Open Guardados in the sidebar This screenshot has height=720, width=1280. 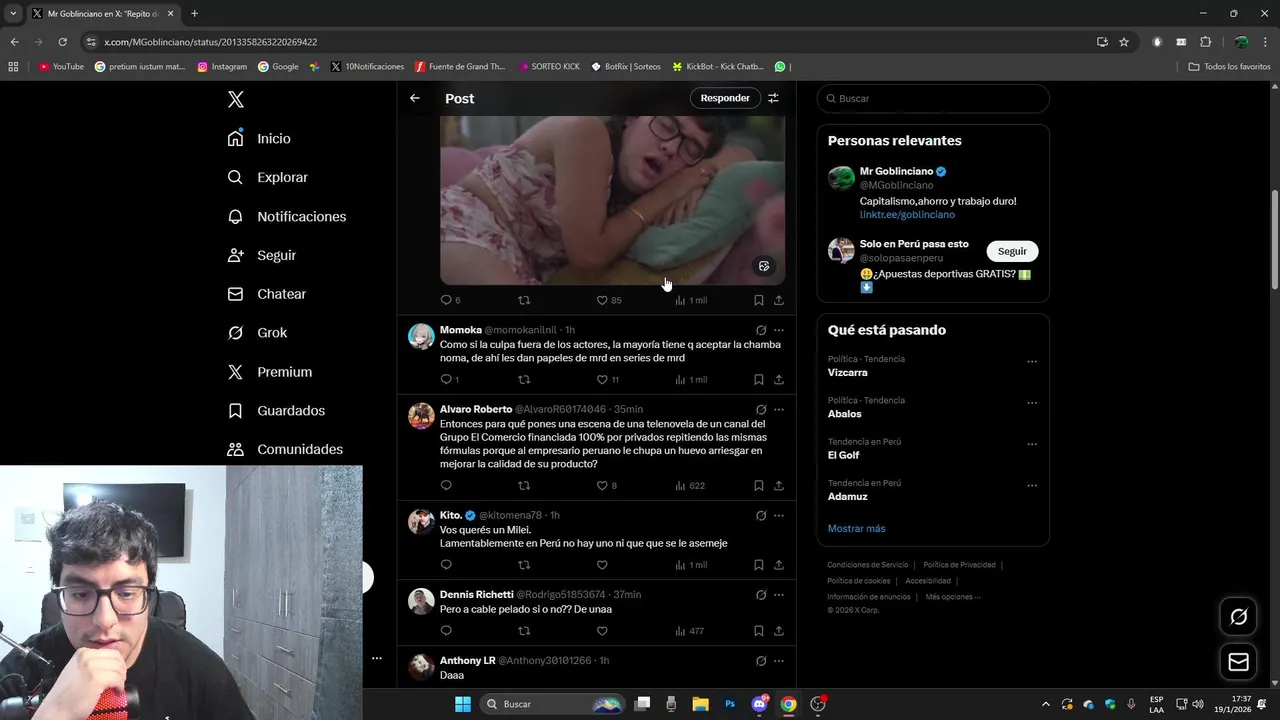[276, 411]
